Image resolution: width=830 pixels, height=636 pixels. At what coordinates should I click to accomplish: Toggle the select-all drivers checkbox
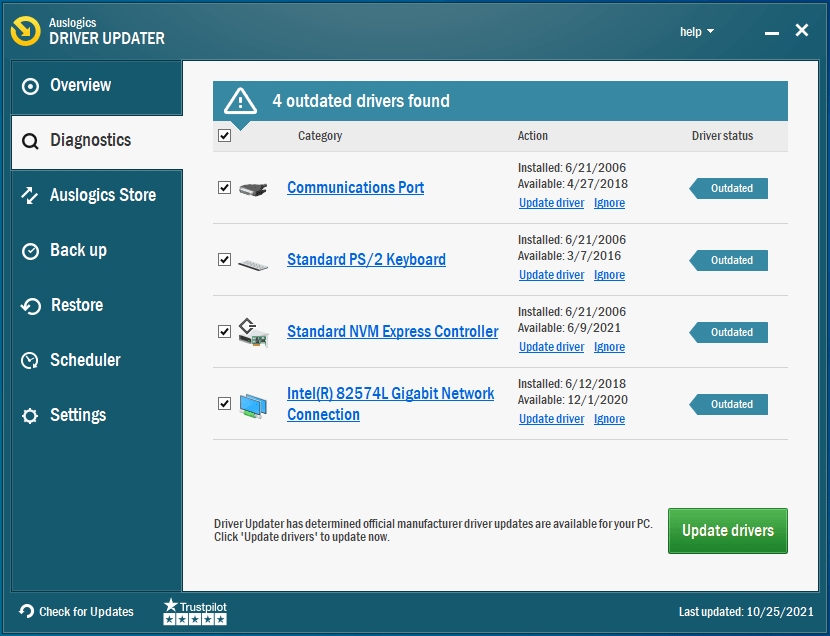[224, 135]
